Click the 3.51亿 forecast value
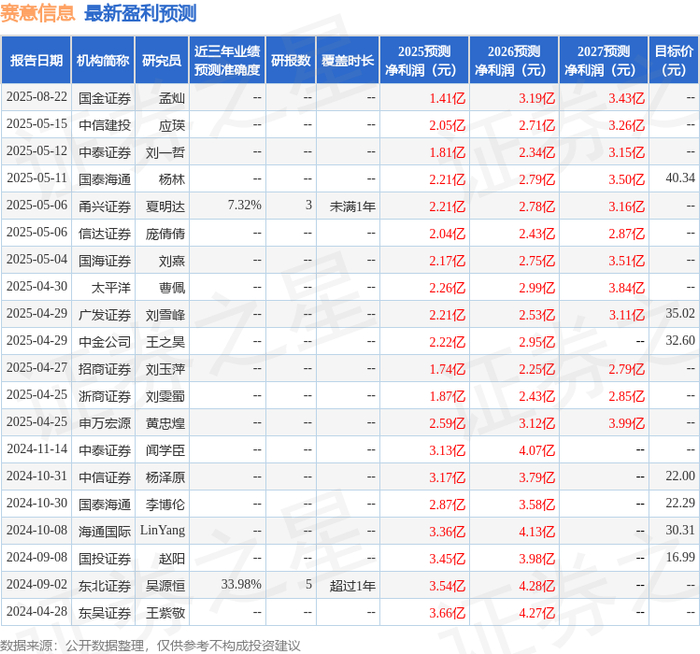 [626, 260]
